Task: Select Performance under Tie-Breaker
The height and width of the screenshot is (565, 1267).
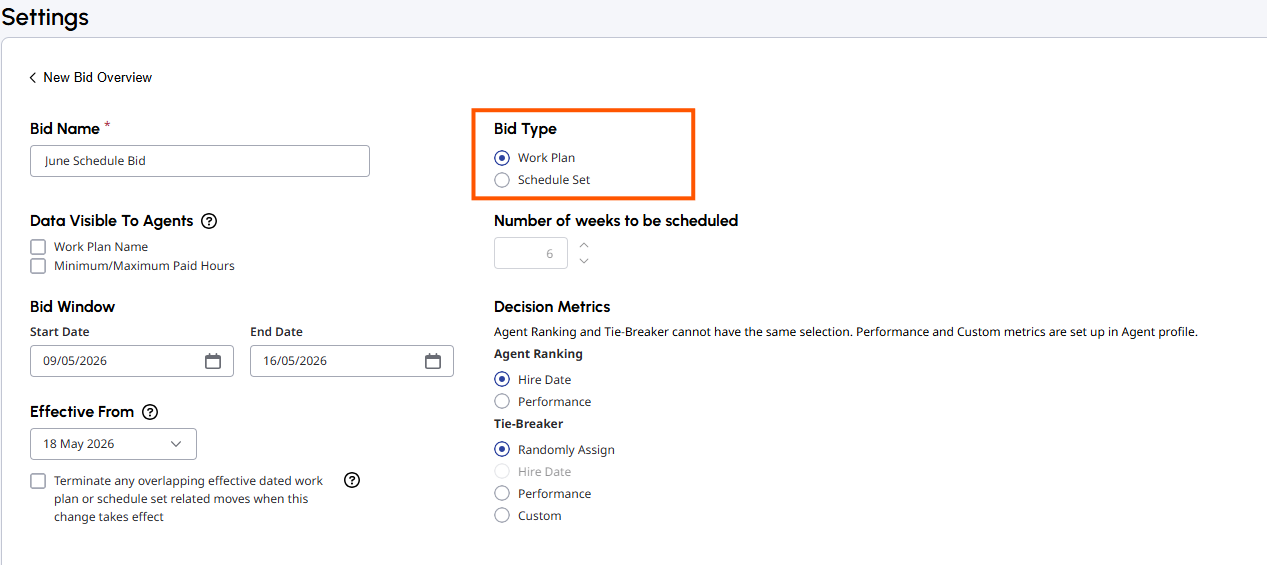Action: (502, 494)
